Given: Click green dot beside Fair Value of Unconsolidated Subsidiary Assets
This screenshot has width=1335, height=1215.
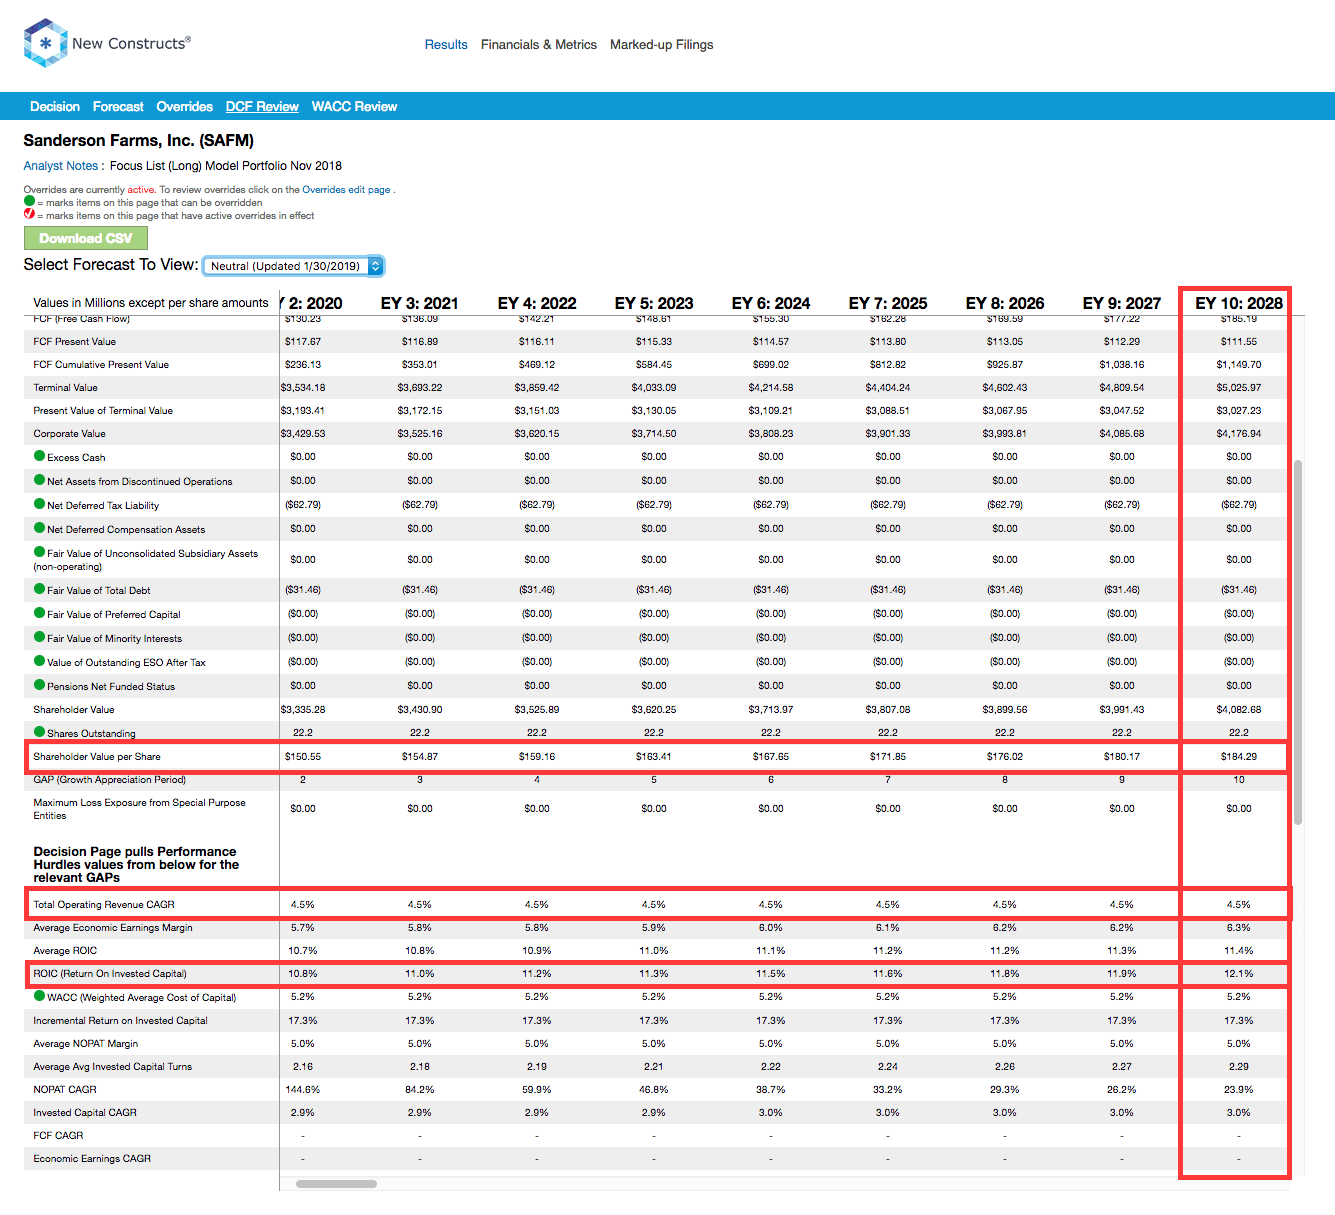Looking at the screenshot, I should coord(39,552).
